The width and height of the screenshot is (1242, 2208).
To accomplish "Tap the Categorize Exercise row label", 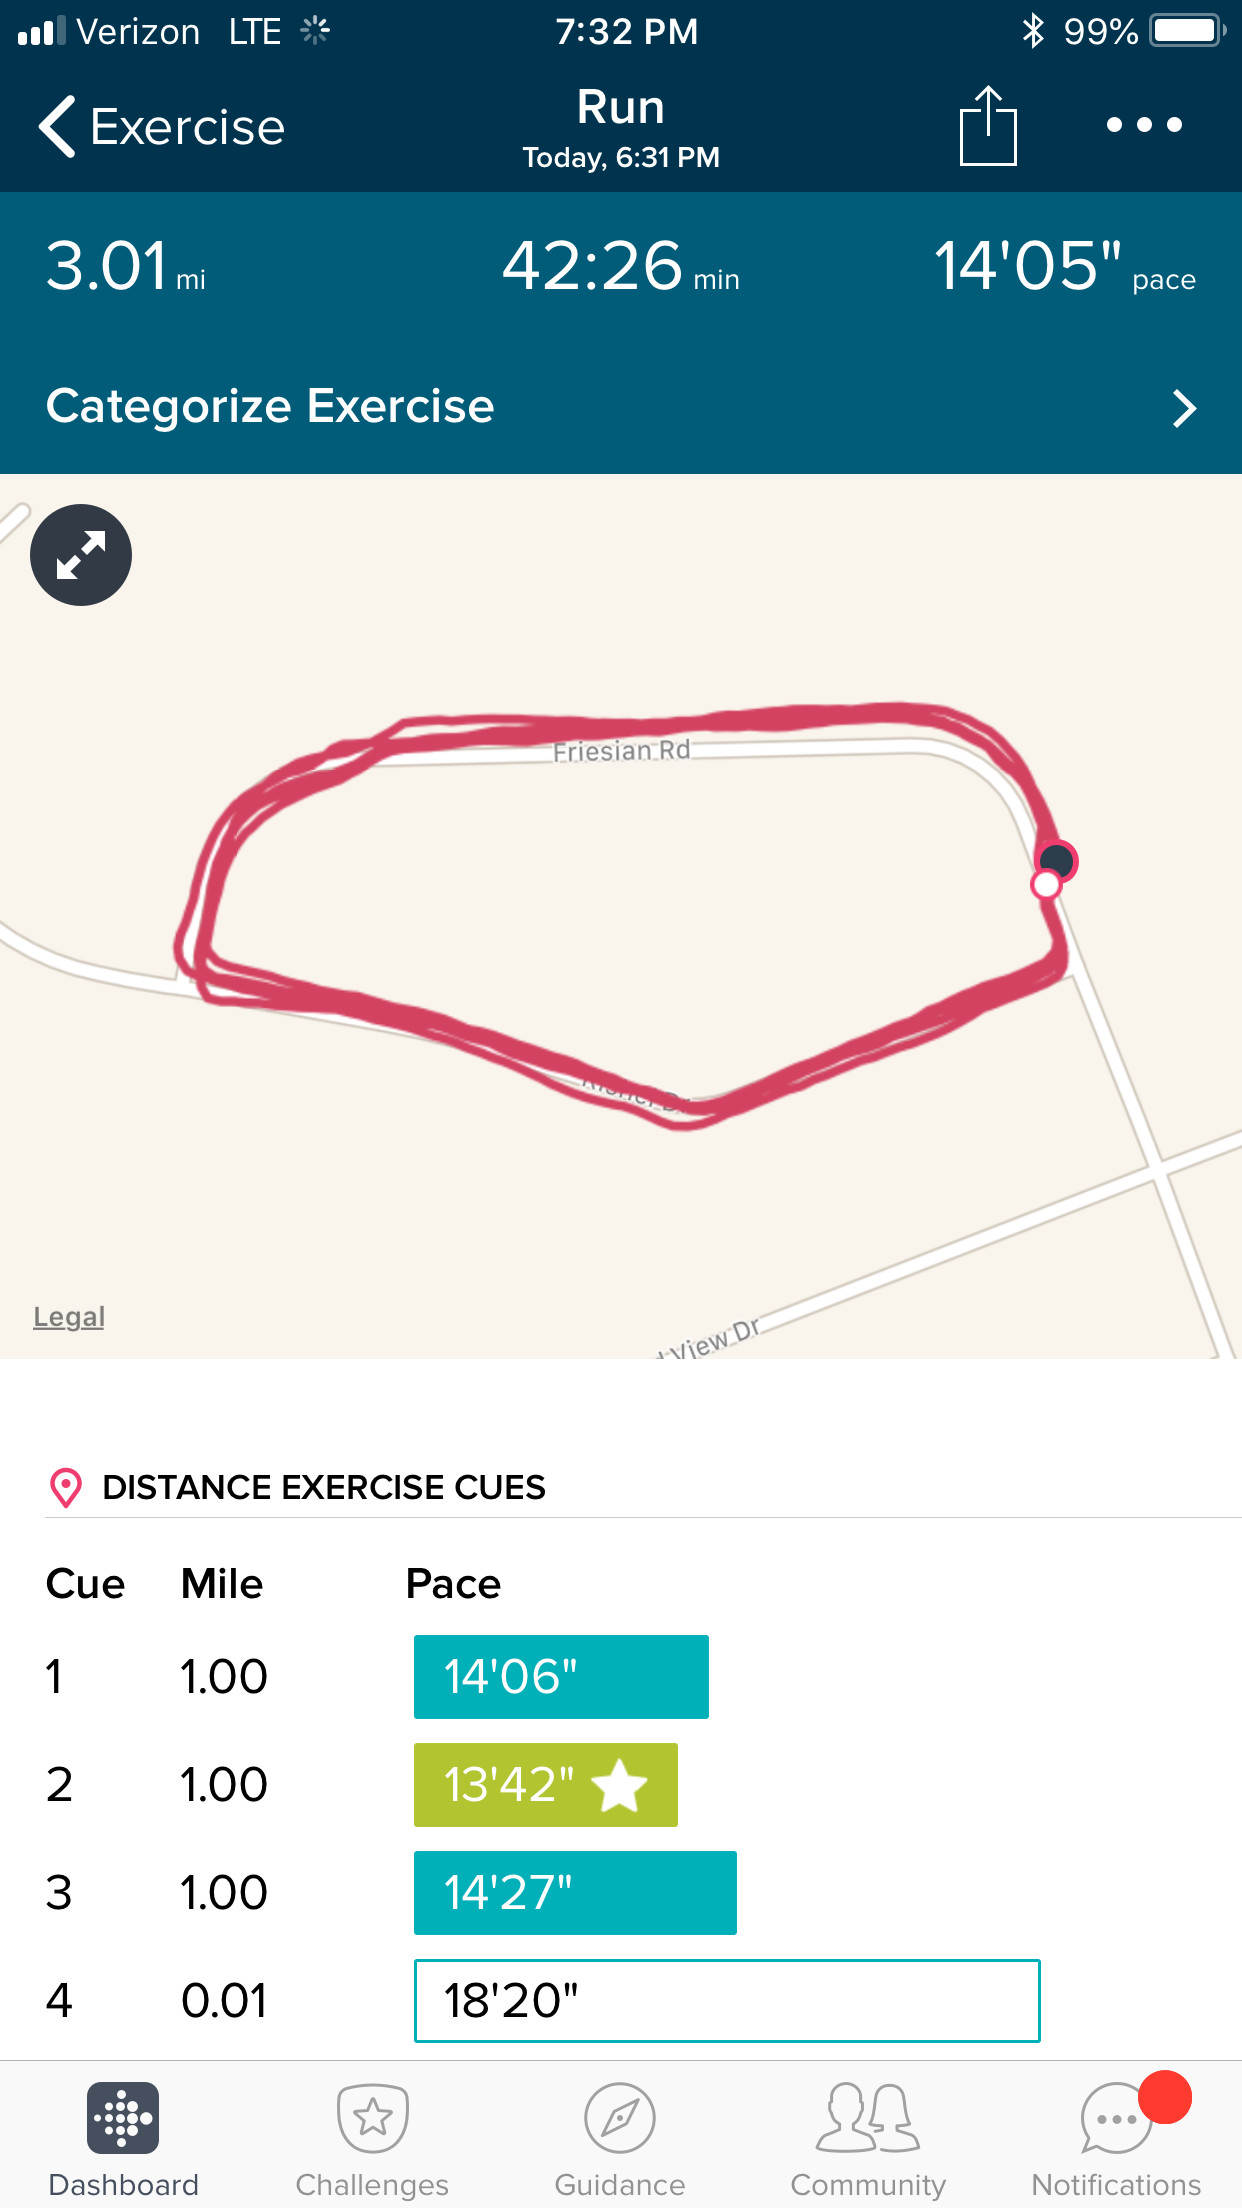I will tap(270, 406).
